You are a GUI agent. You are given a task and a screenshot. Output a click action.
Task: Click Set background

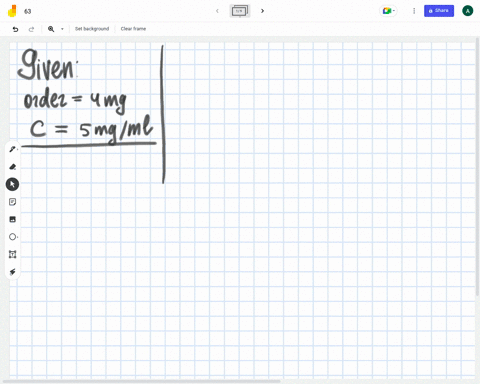(x=92, y=29)
